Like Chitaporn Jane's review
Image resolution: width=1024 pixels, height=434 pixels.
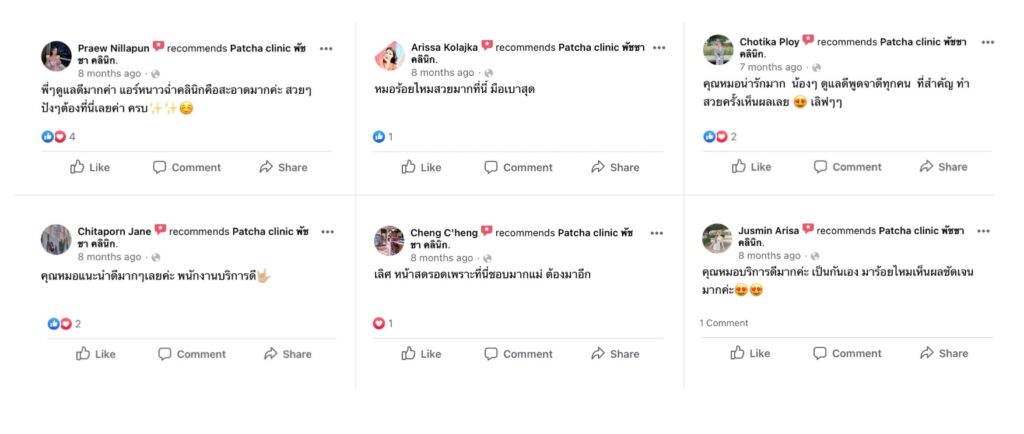95,353
